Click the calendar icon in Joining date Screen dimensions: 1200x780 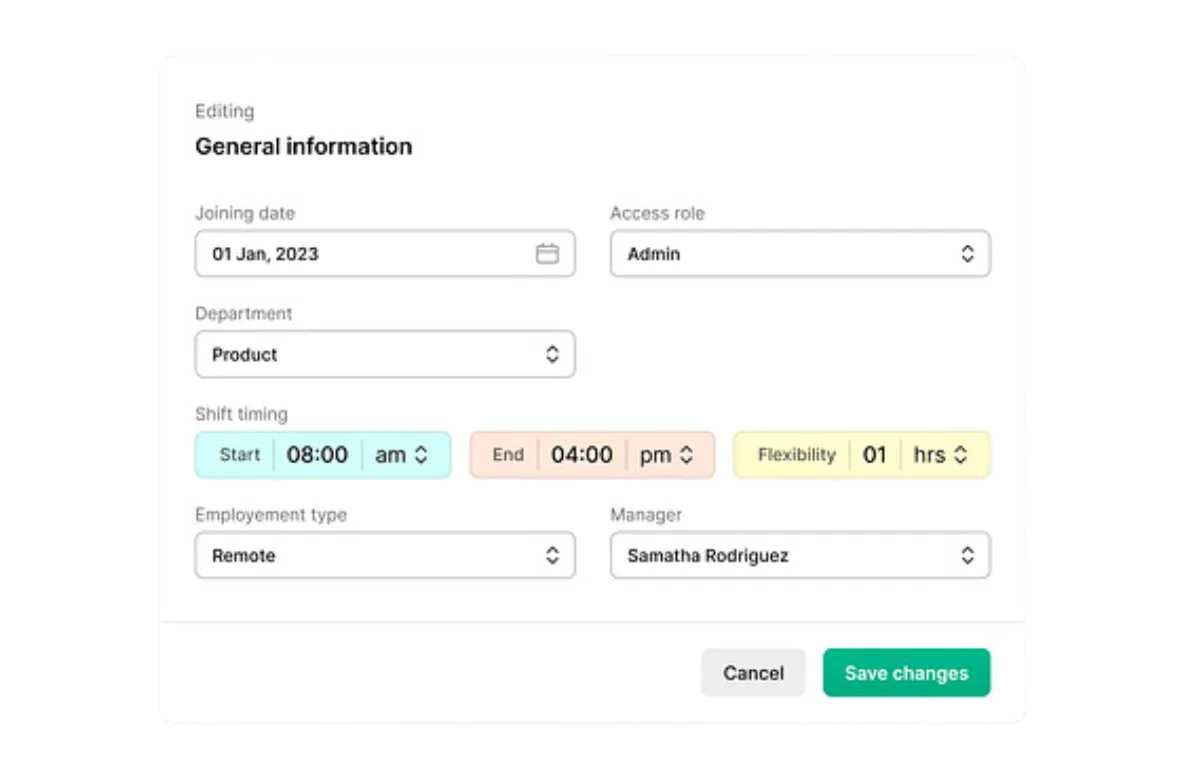547,254
